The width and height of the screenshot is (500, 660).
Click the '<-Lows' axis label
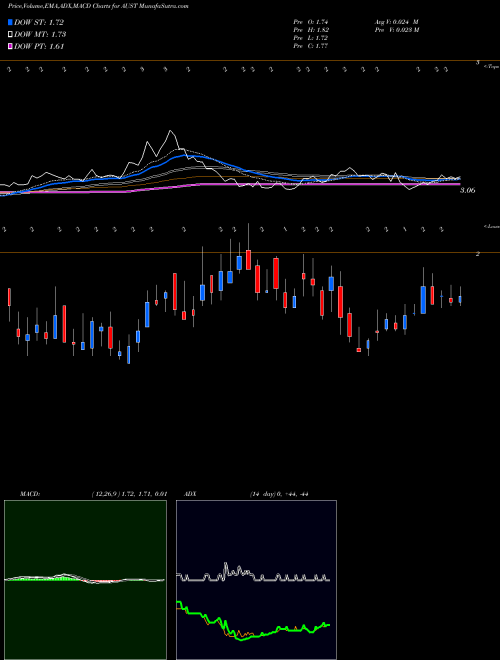[x=491, y=226]
